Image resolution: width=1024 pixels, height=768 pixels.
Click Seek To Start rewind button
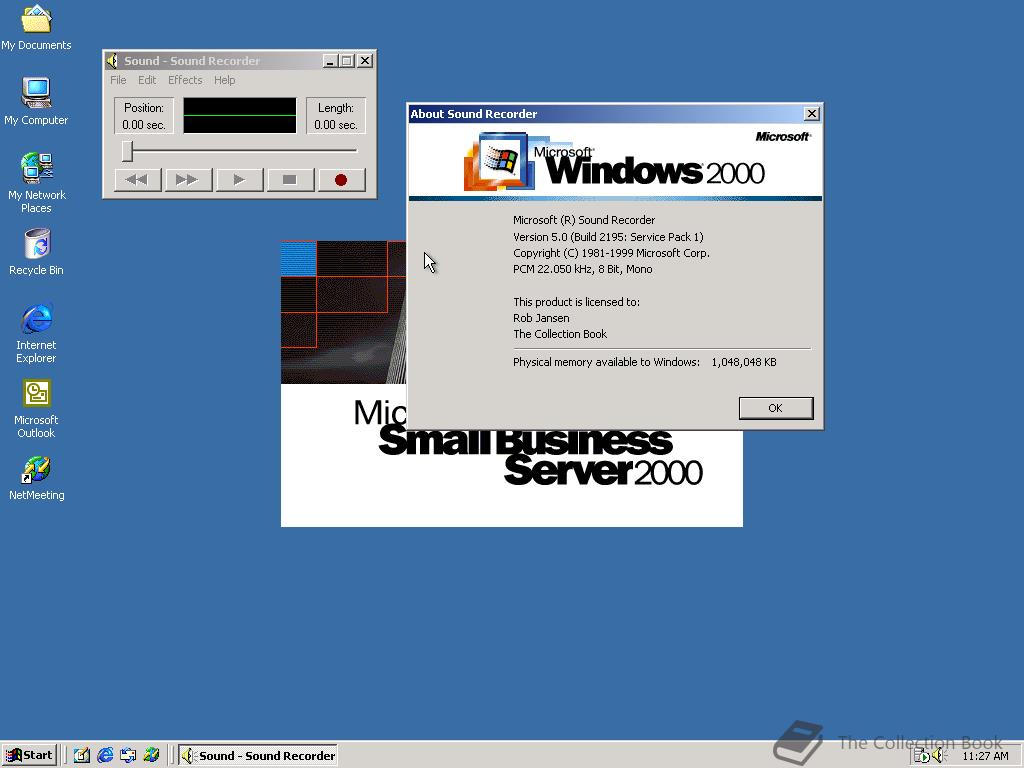tap(137, 180)
